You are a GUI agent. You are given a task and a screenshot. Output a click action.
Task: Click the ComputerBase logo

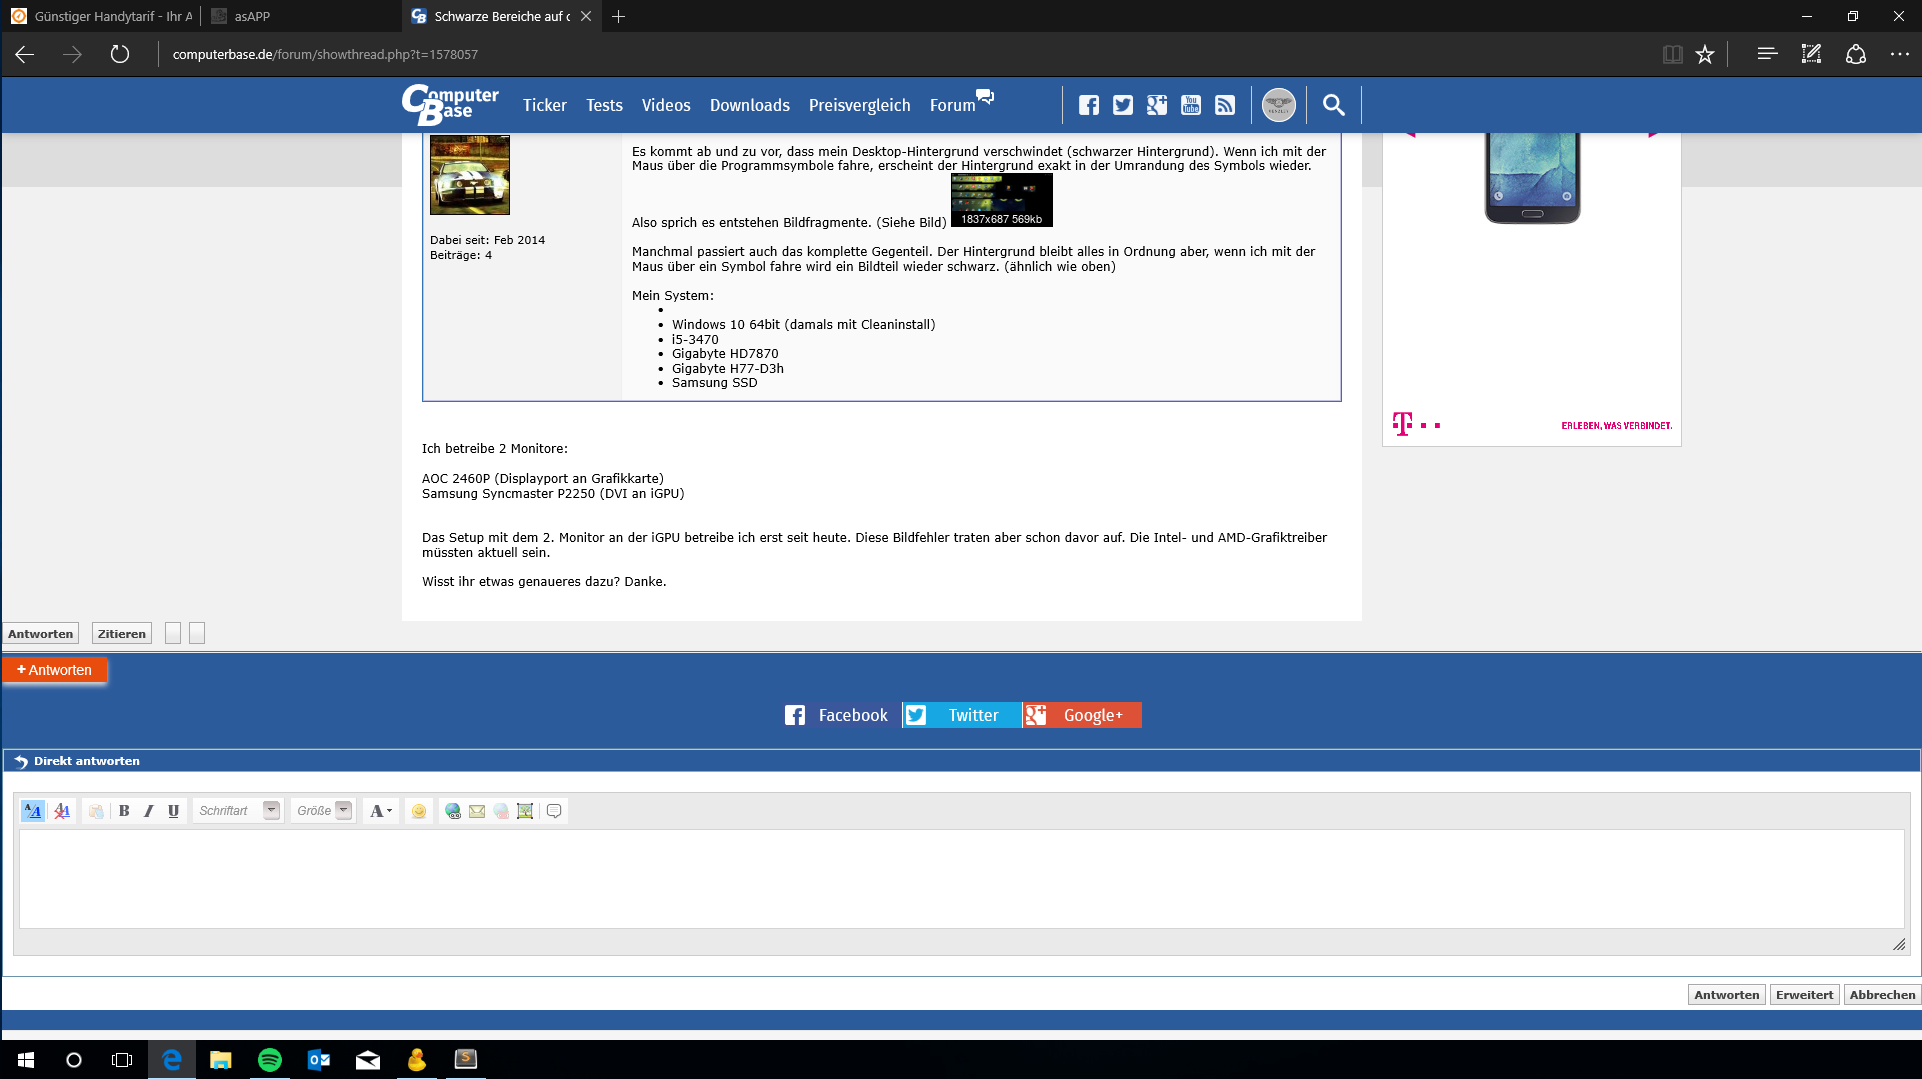450,104
